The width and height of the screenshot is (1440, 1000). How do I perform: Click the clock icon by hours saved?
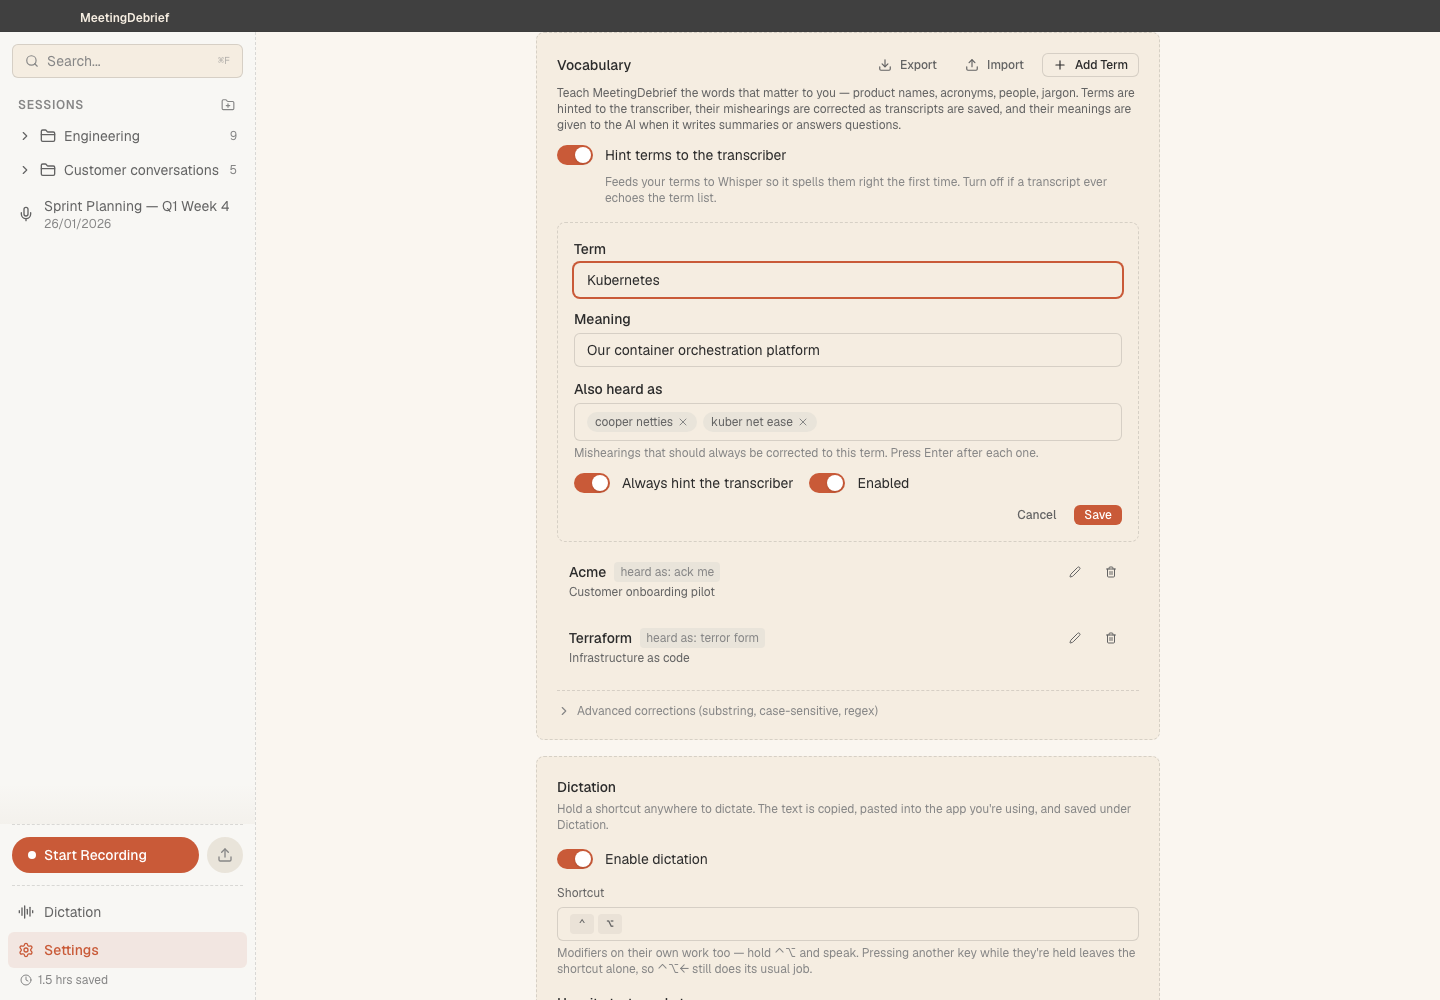26,980
